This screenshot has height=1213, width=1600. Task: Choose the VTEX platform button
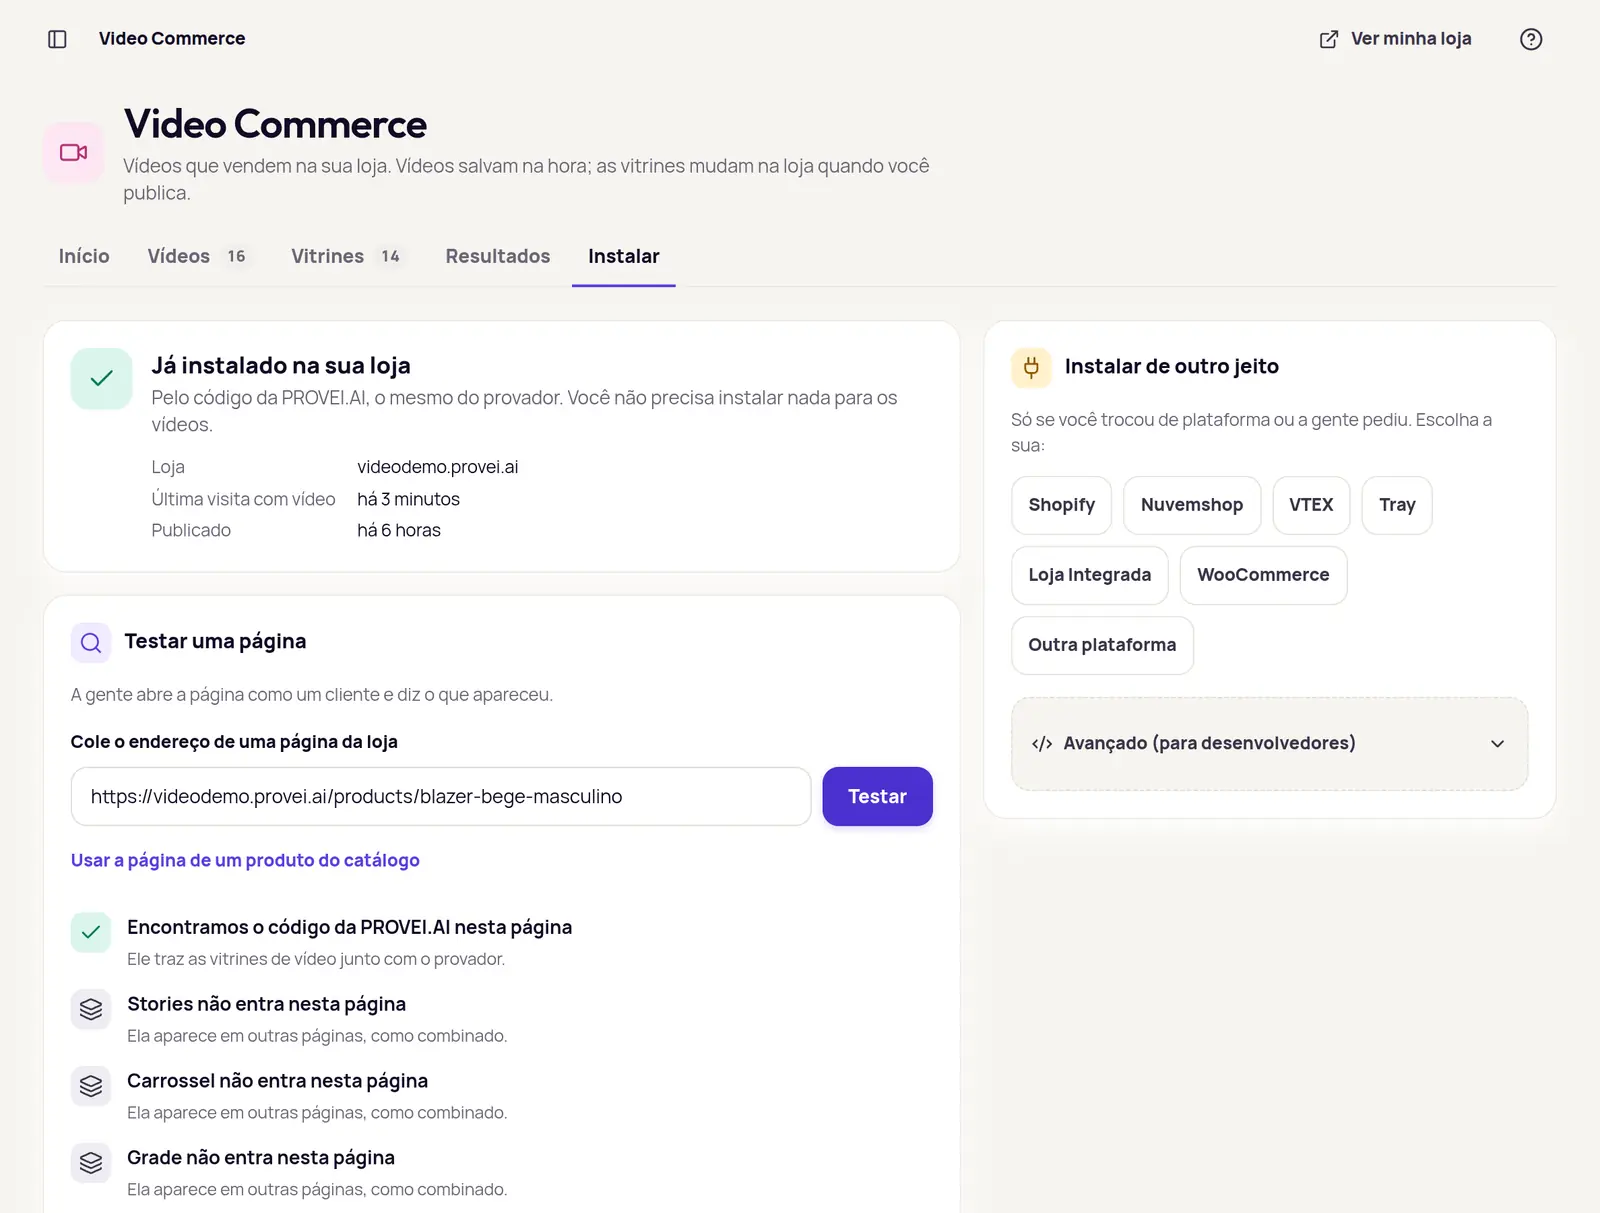tap(1311, 505)
